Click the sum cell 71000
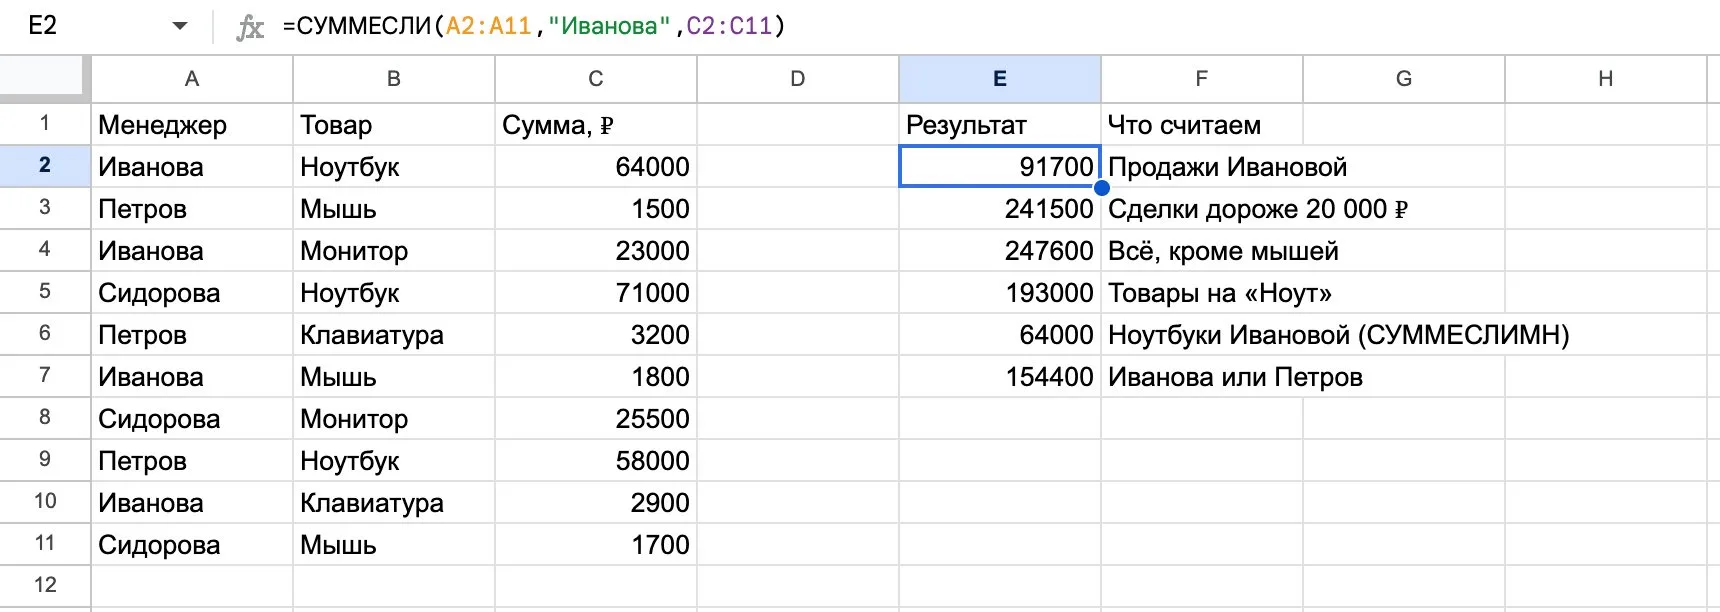 point(596,293)
